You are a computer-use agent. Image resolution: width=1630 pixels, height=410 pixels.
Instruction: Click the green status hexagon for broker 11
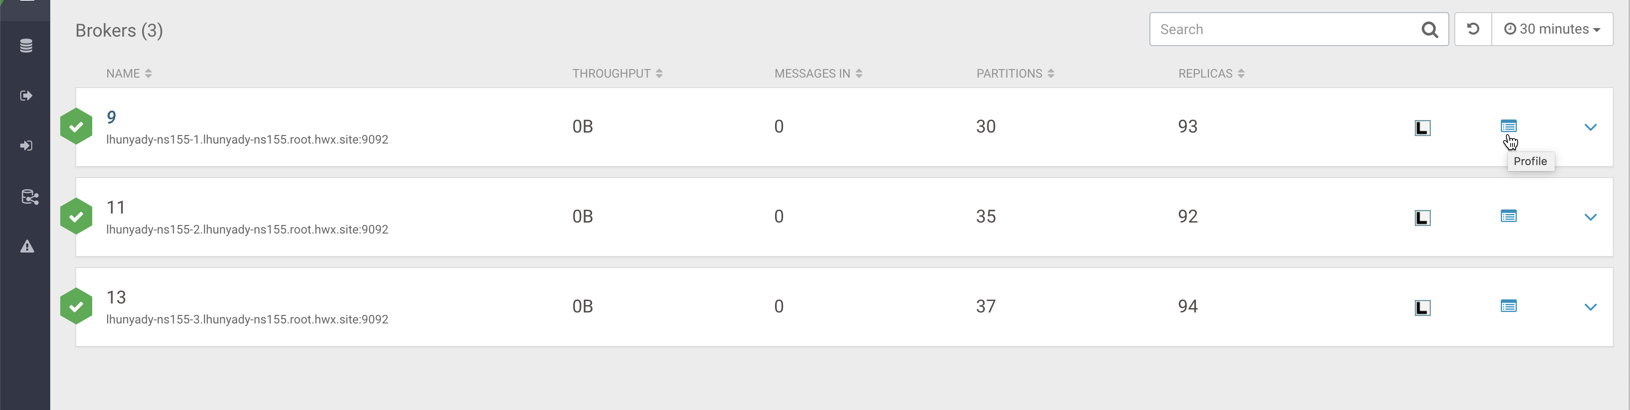[x=76, y=216]
